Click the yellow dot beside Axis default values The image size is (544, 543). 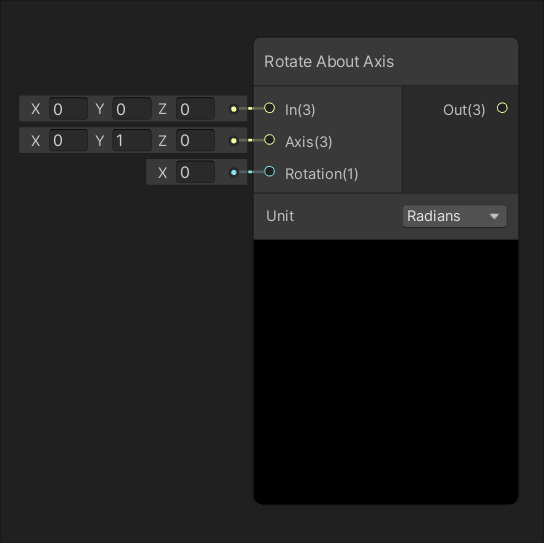coord(234,141)
